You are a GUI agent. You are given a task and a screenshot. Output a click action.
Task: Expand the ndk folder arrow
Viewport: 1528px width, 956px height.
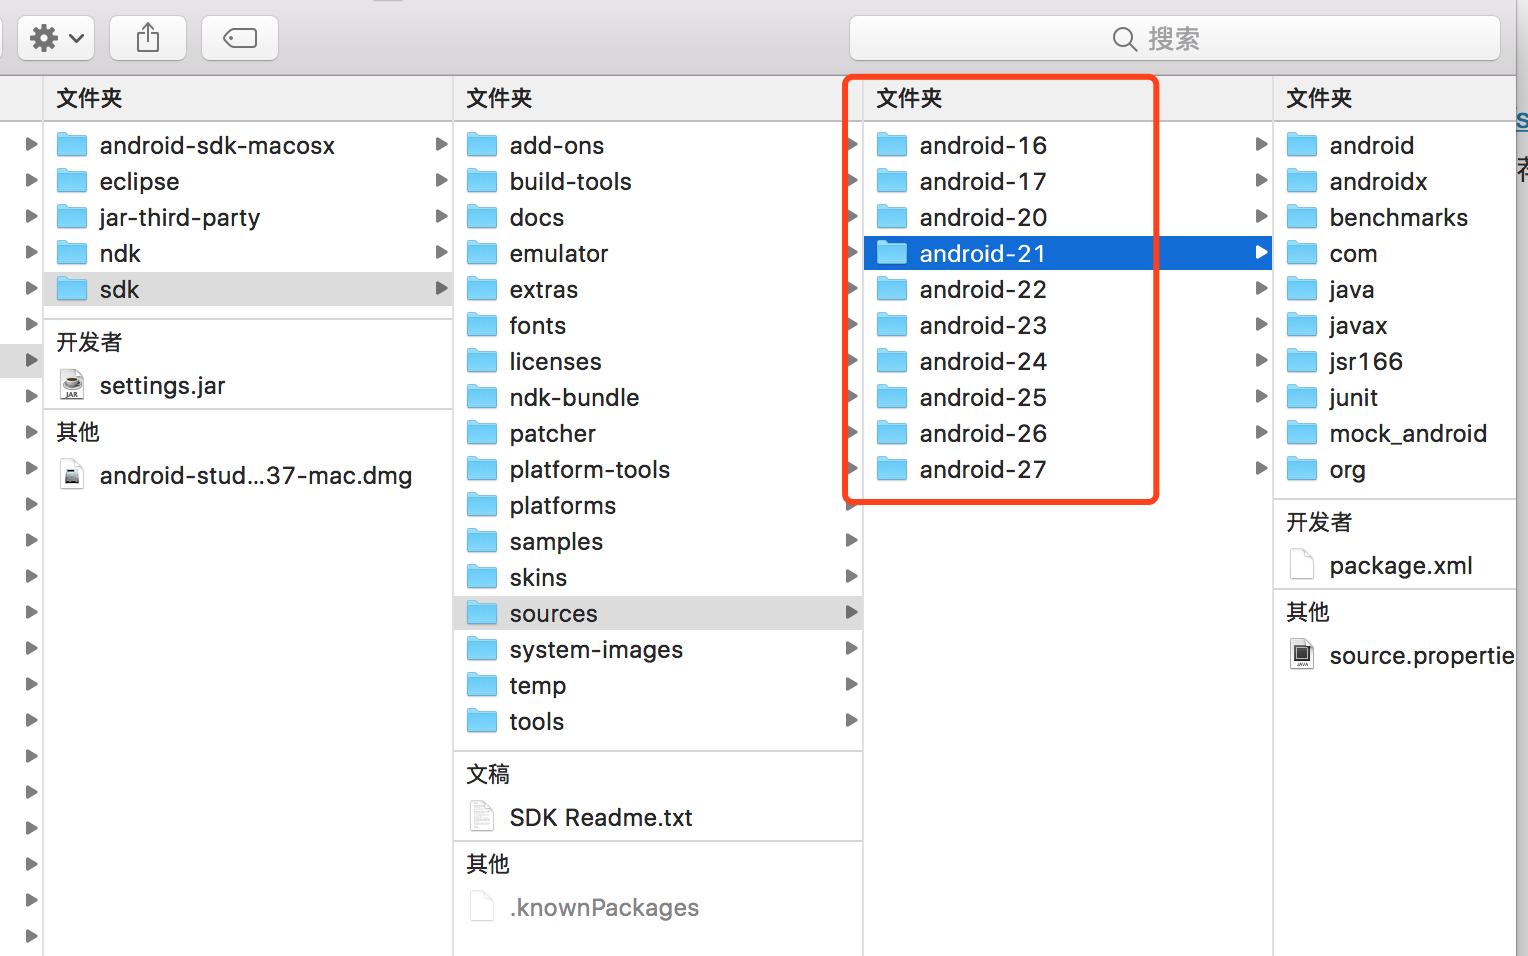click(x=441, y=253)
